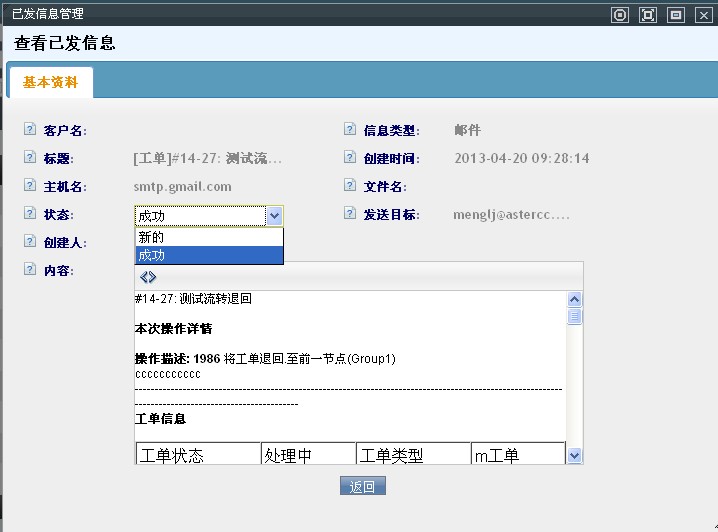Click the help icon beside 客户名
718x532 pixels.
(x=30, y=130)
